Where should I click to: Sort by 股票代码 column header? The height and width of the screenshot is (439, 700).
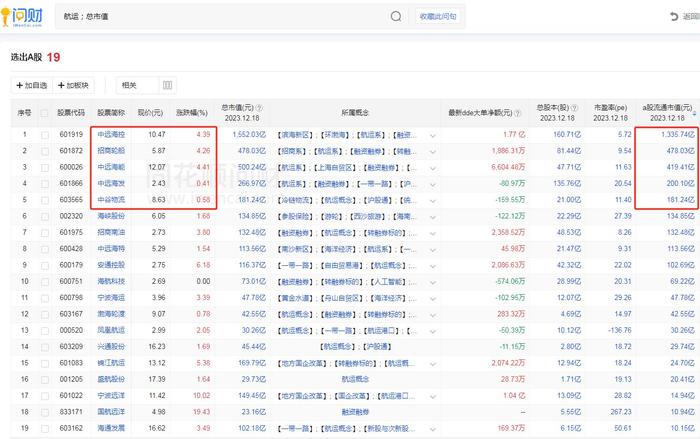pyautogui.click(x=71, y=113)
